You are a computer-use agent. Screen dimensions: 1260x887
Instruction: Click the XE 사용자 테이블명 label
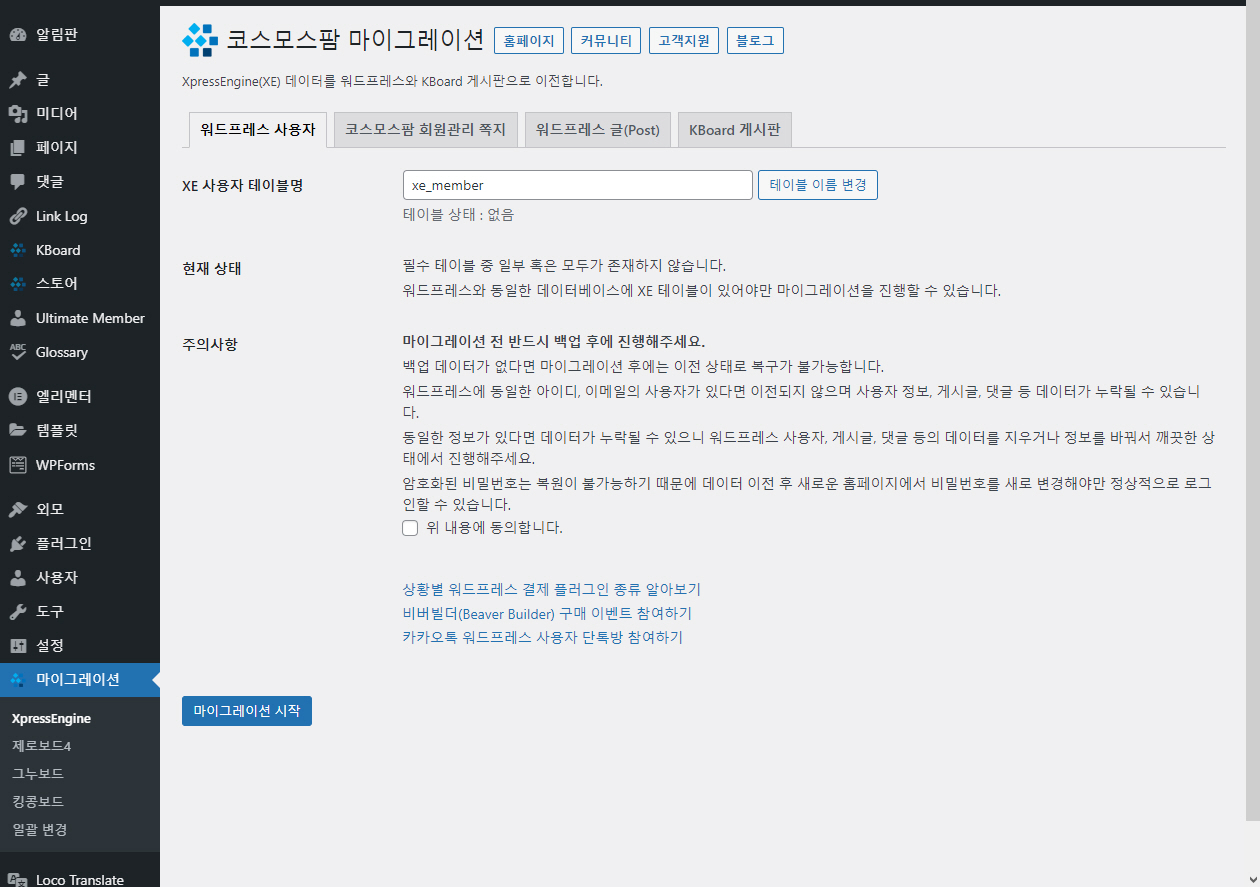pyautogui.click(x=242, y=185)
